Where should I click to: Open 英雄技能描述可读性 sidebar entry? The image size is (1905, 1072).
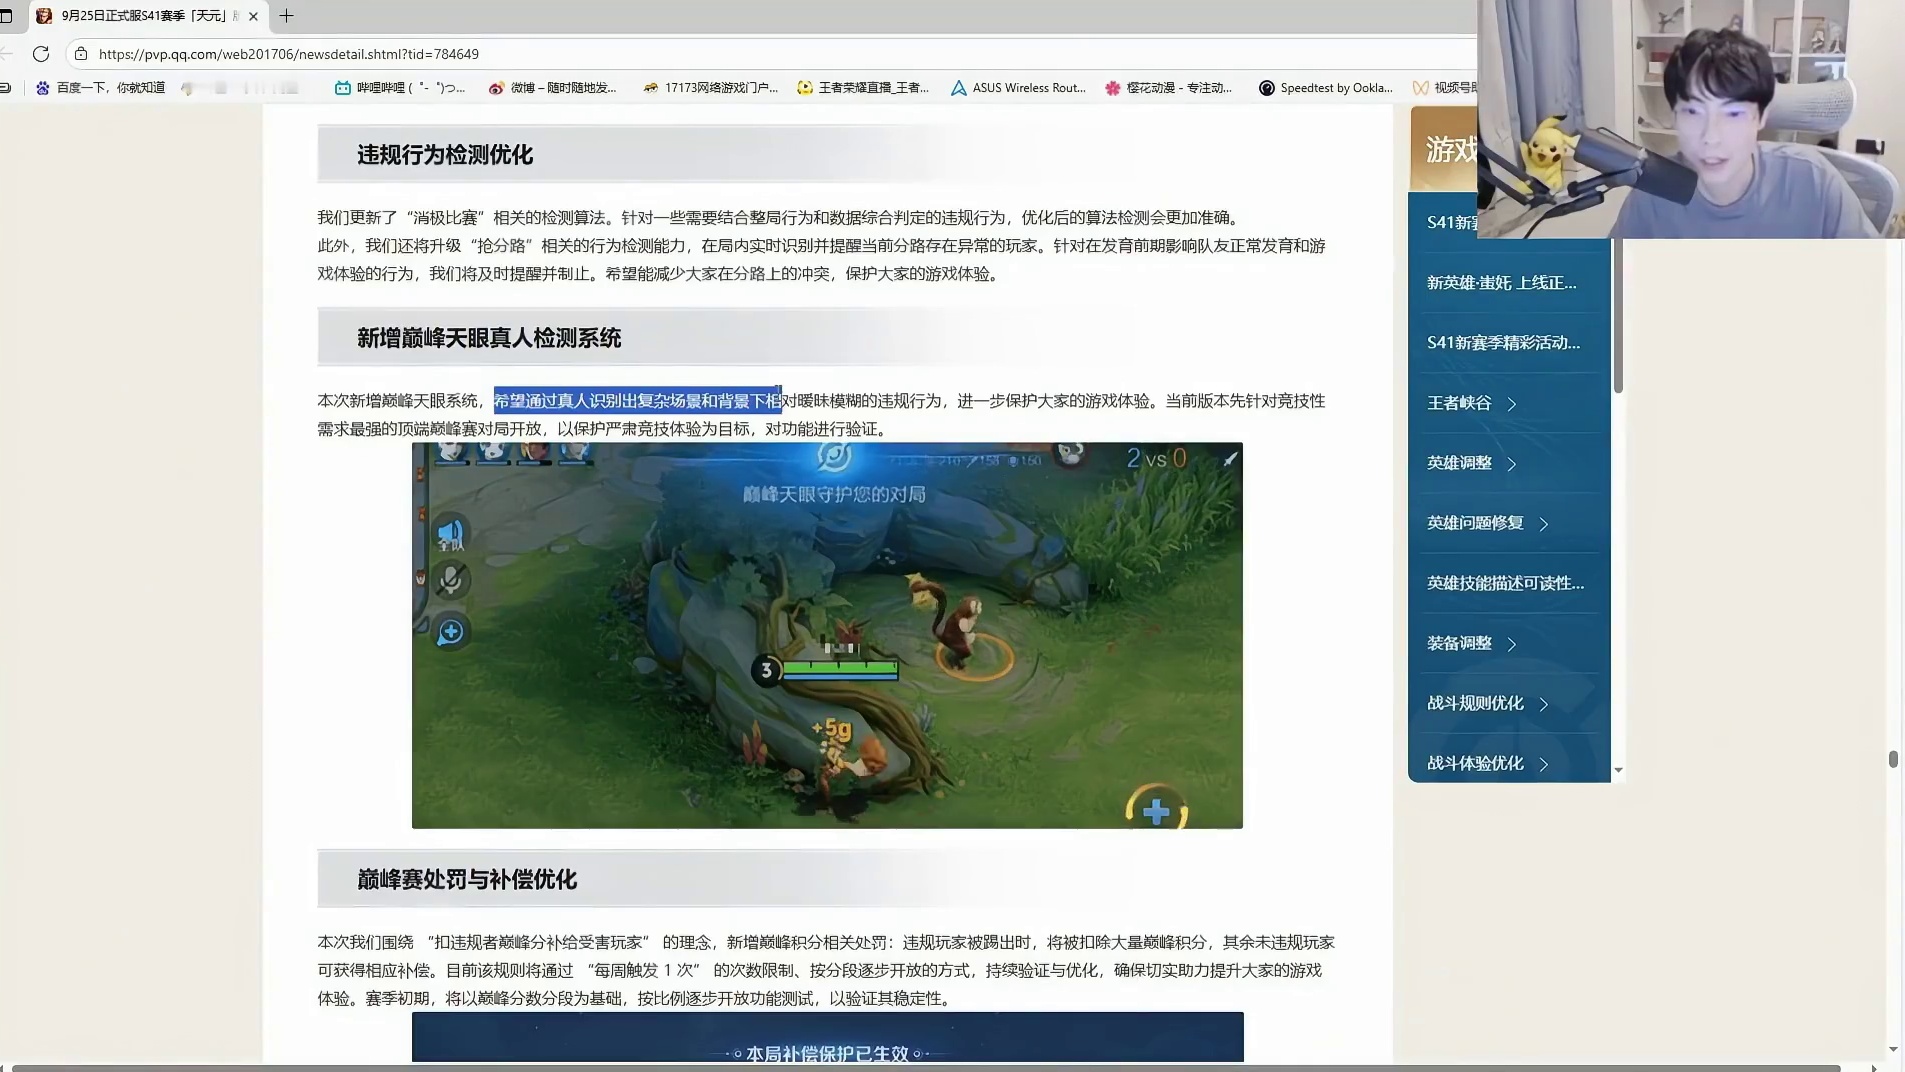click(1505, 583)
